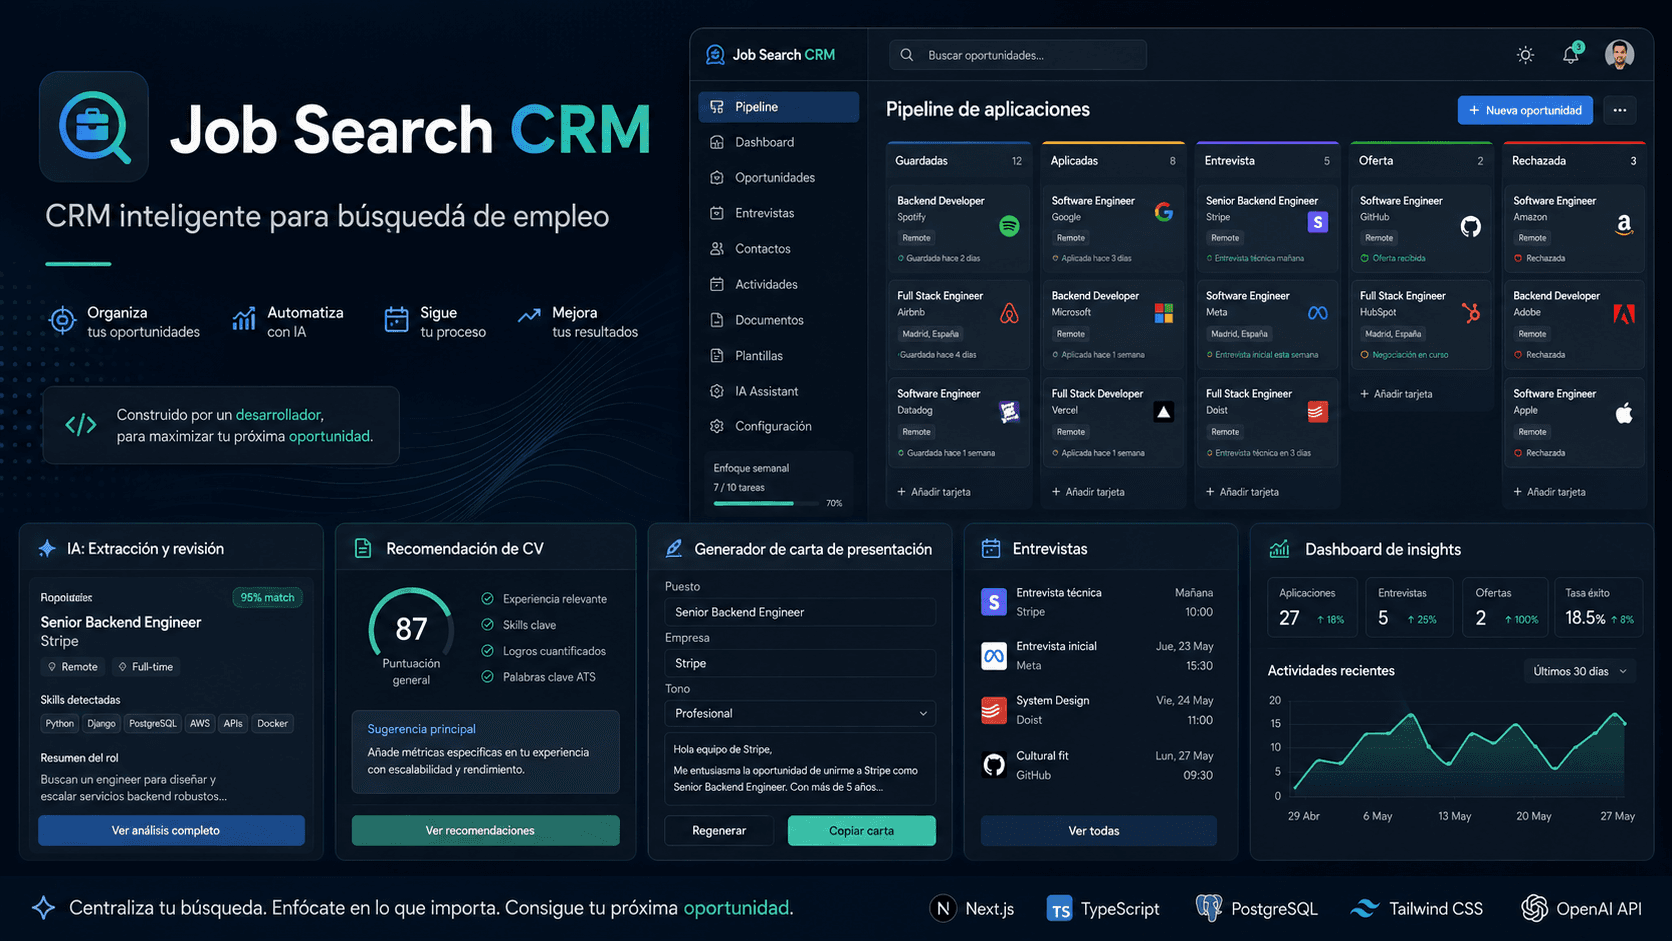Image resolution: width=1672 pixels, height=941 pixels.
Task: Add a card in the Oferta column
Action: 1396,394
